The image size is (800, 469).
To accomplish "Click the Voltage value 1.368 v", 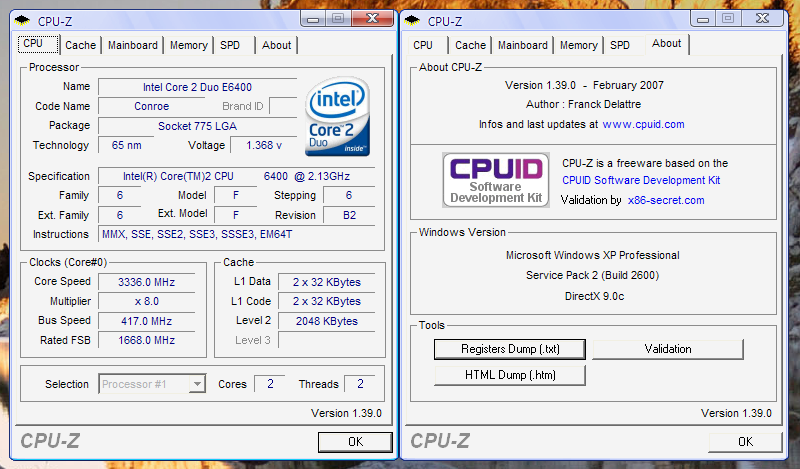I will point(263,145).
